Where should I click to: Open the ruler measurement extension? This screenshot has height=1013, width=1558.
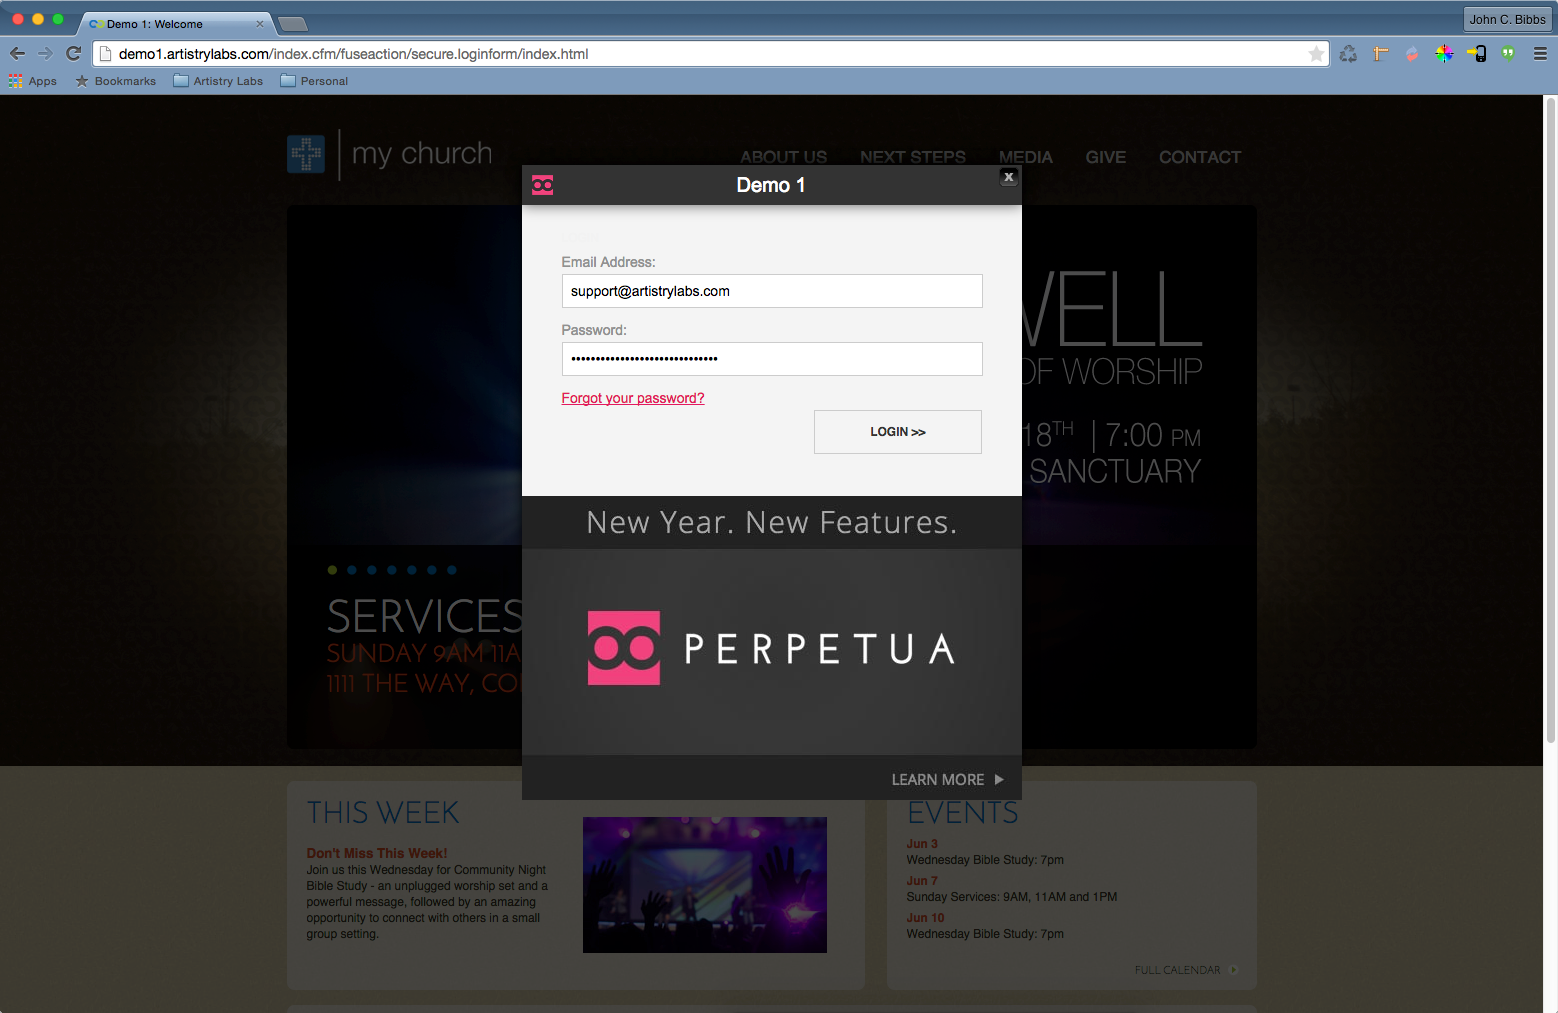click(1381, 54)
